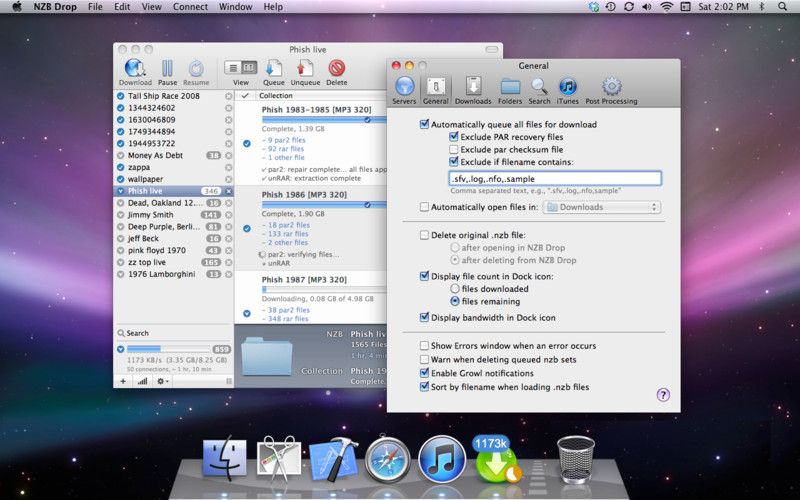Open the Help menu
The width and height of the screenshot is (800, 500).
coord(273,7)
